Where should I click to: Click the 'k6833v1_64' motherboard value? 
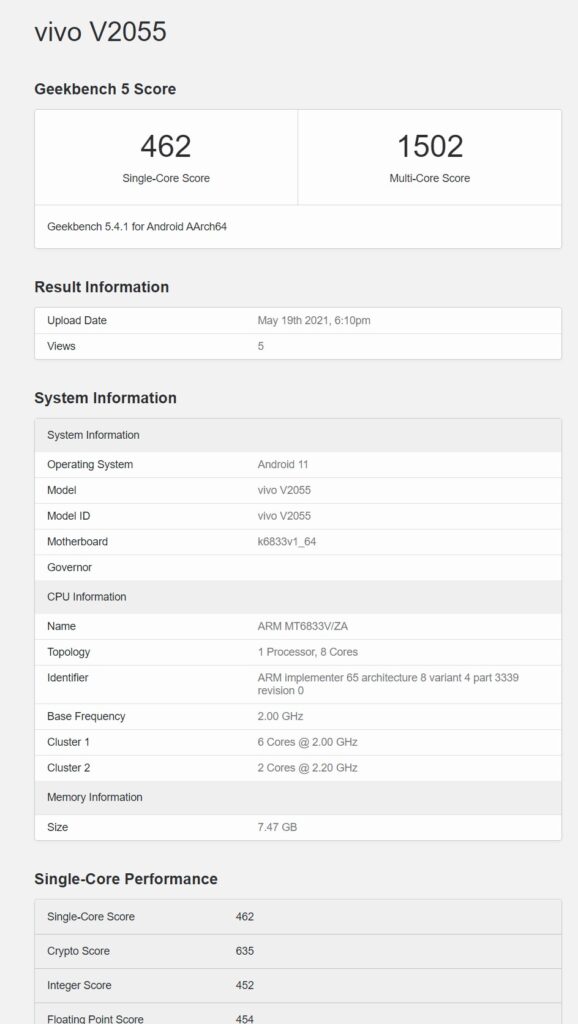[x=287, y=541]
